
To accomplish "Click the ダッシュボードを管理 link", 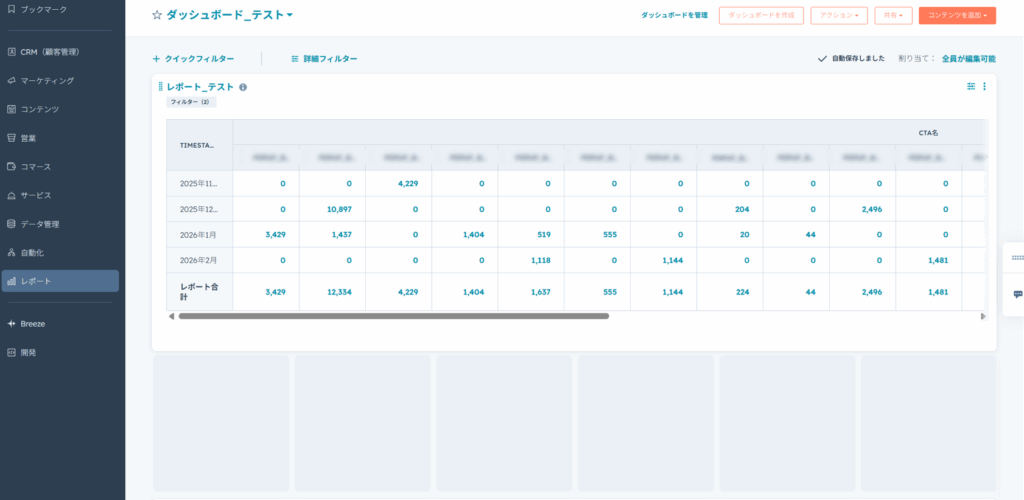I will pos(674,15).
